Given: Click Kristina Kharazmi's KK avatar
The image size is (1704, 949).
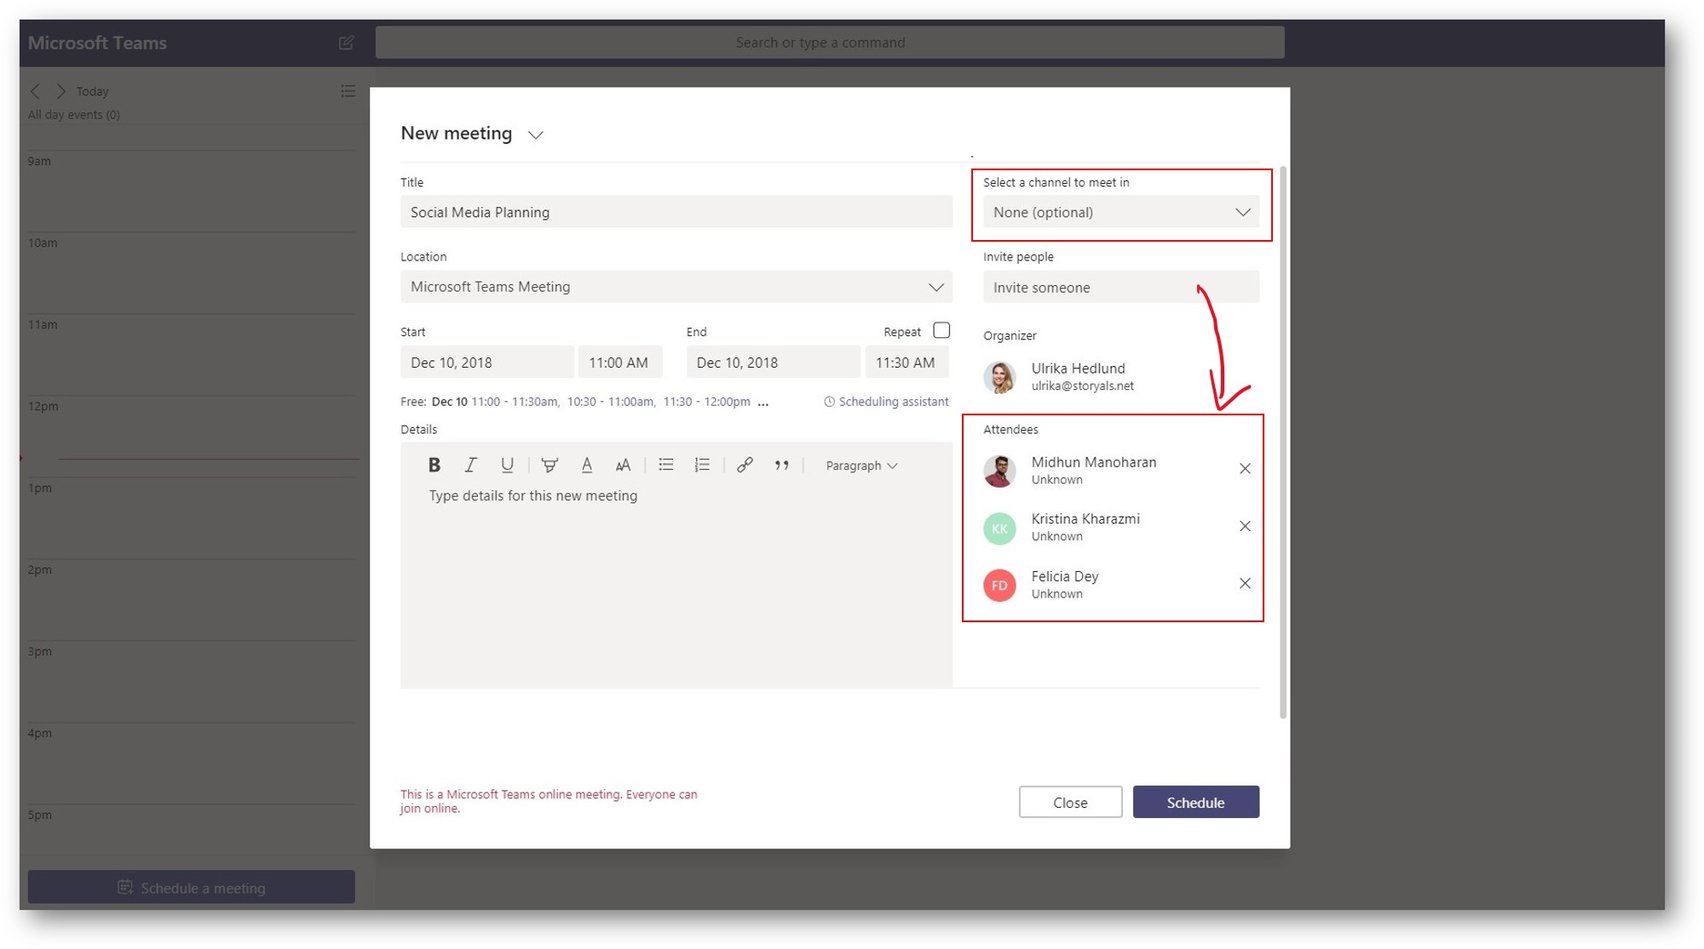Looking at the screenshot, I should coord(1000,528).
